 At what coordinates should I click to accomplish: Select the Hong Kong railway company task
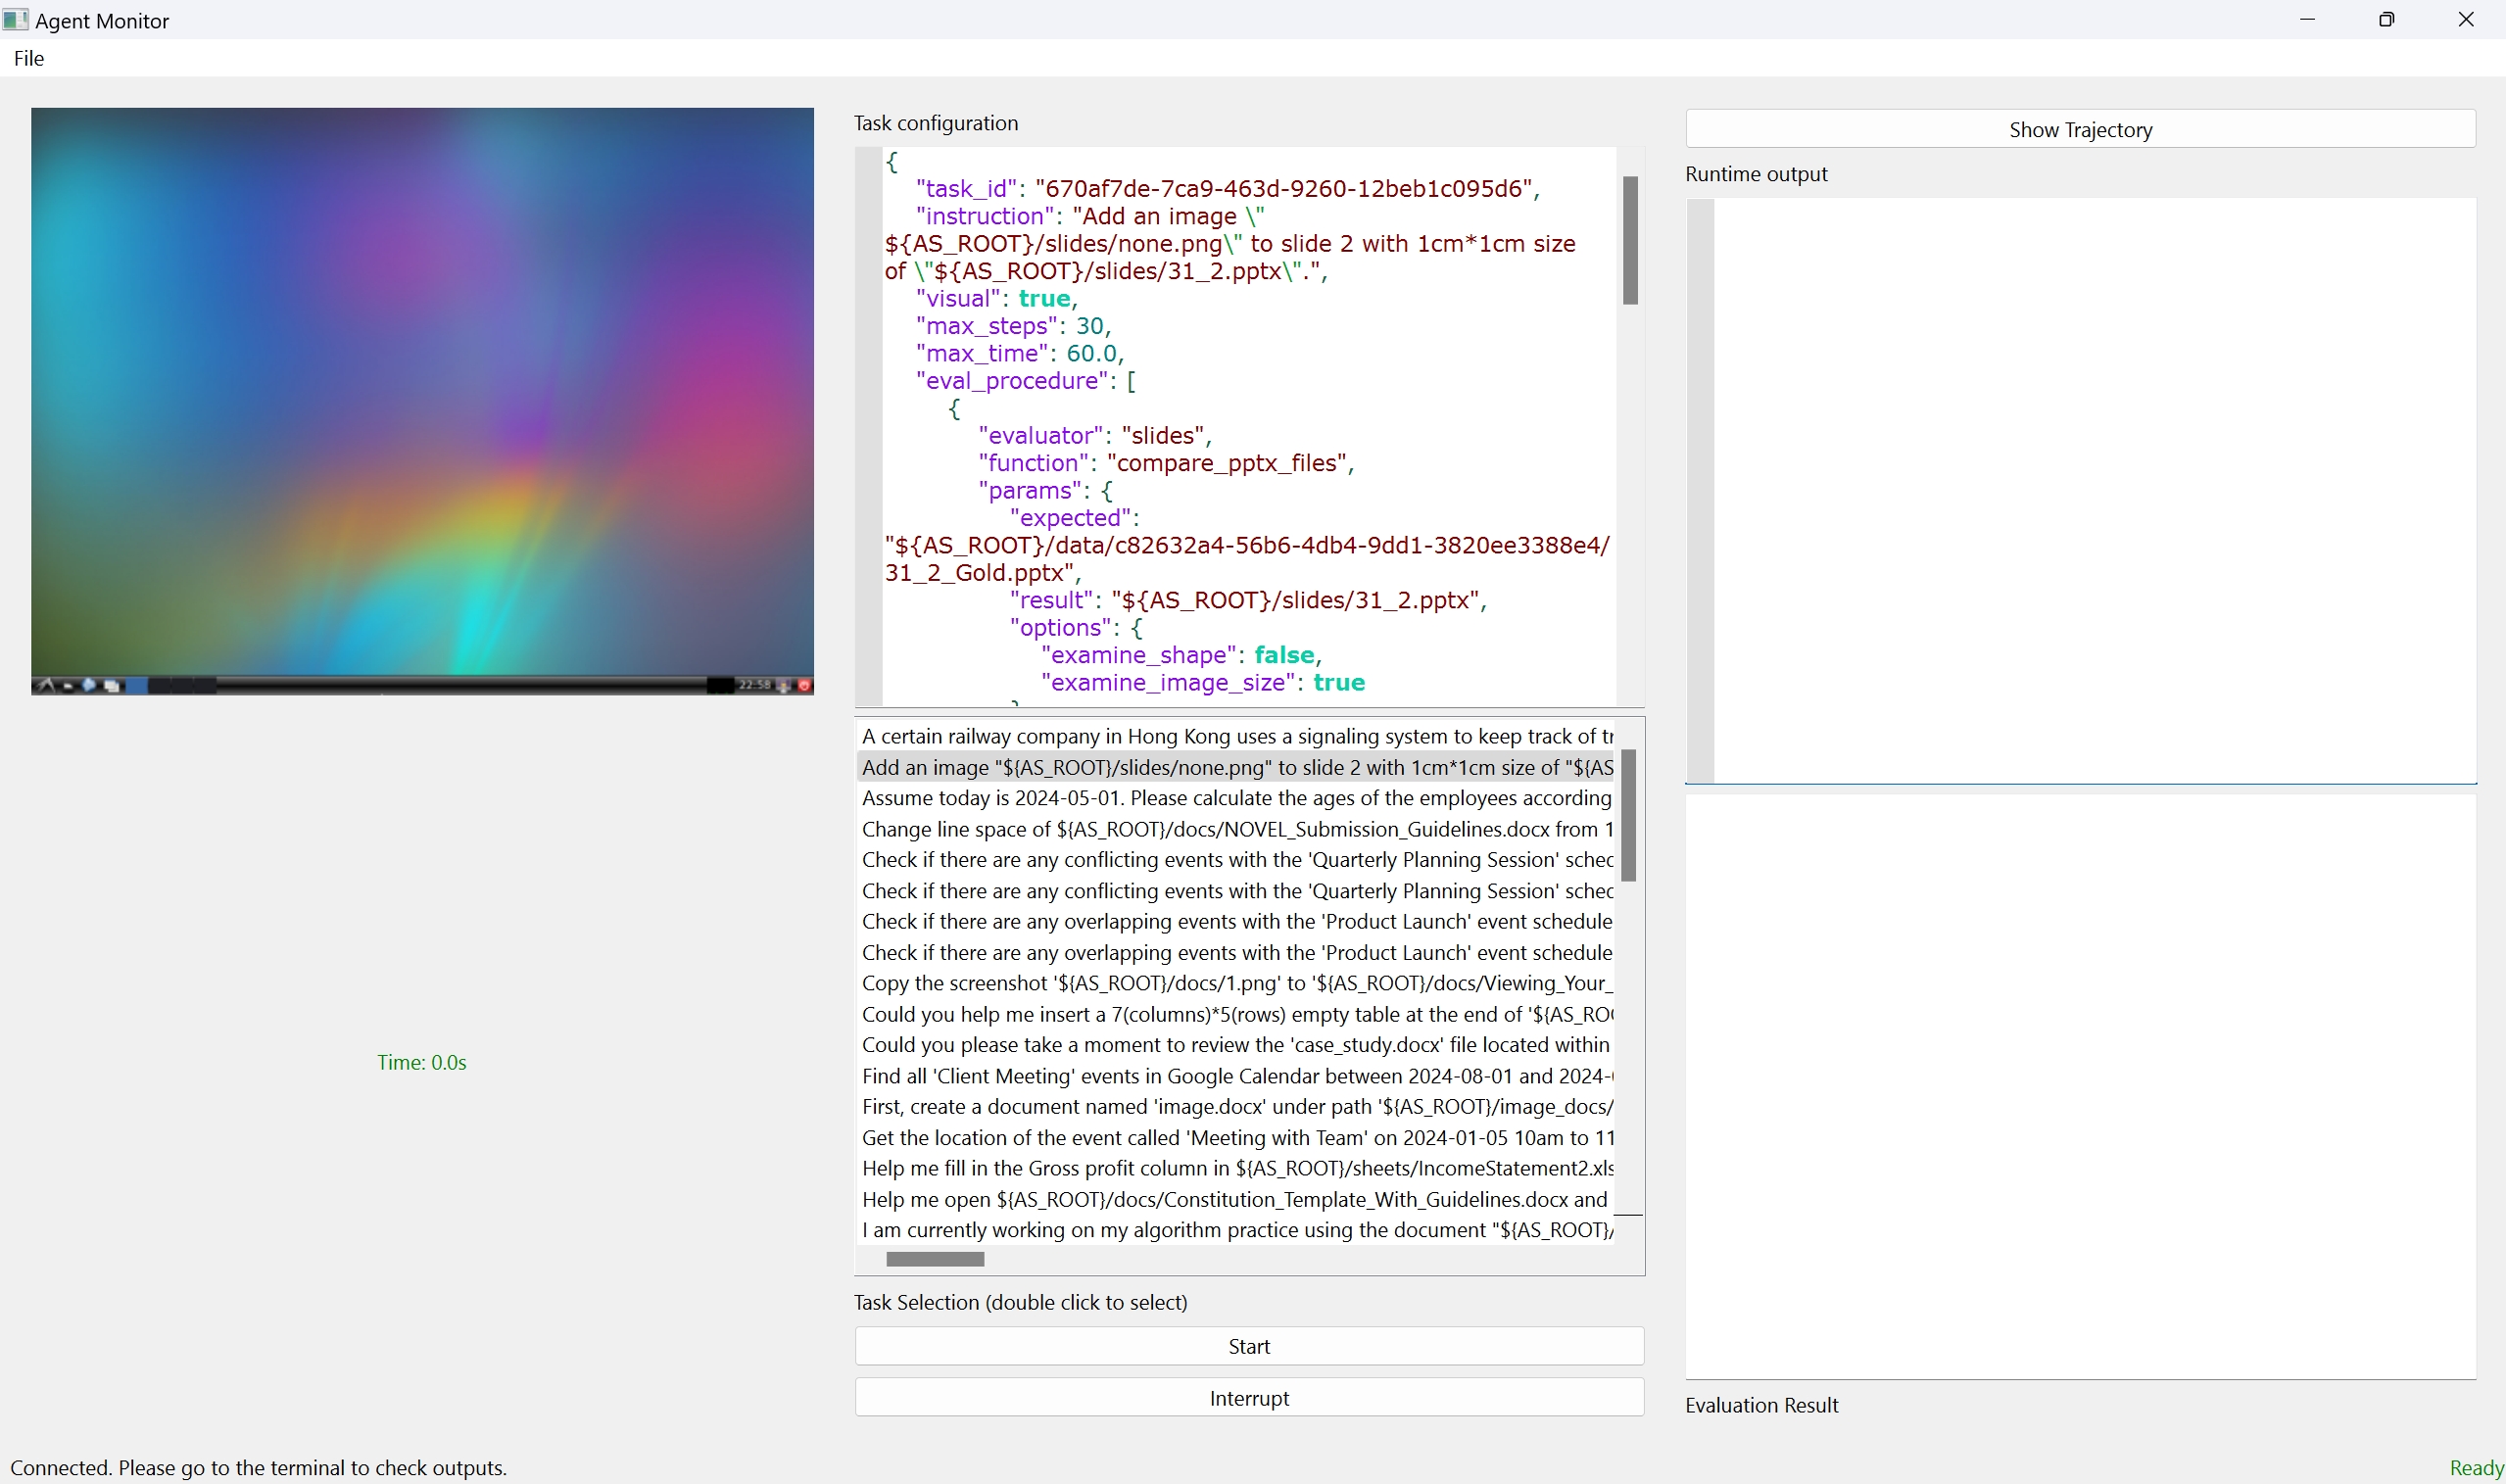point(1236,736)
